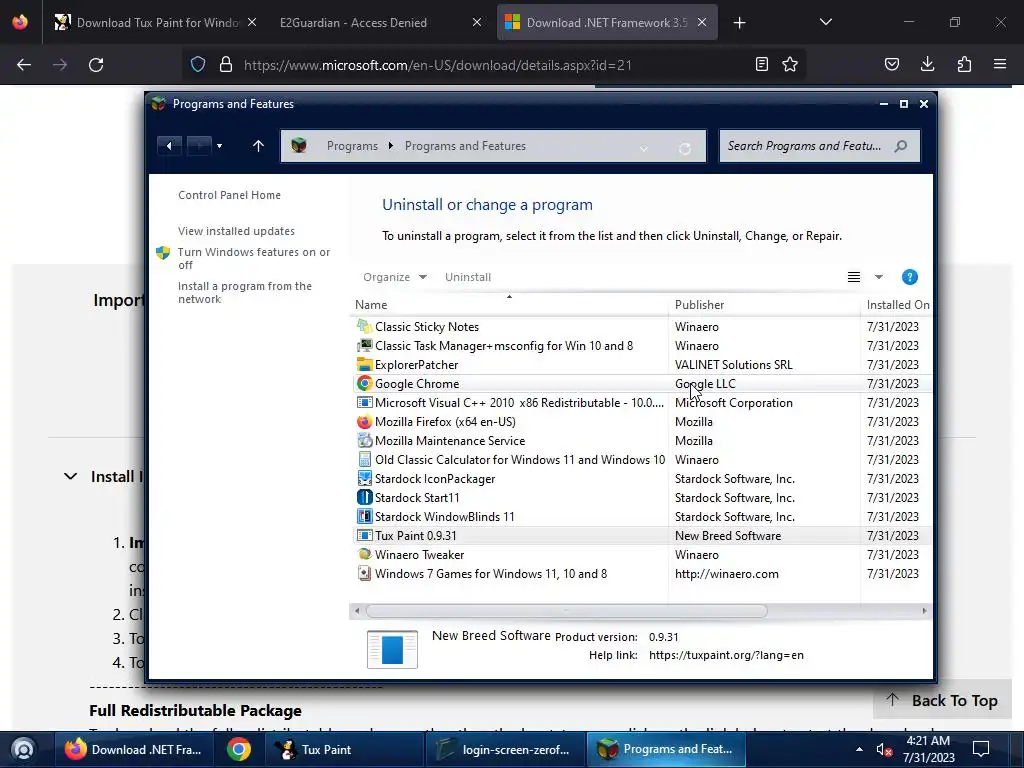The width and height of the screenshot is (1024, 768).
Task: Click the search magnifier in Programs and Features
Action: click(x=901, y=146)
